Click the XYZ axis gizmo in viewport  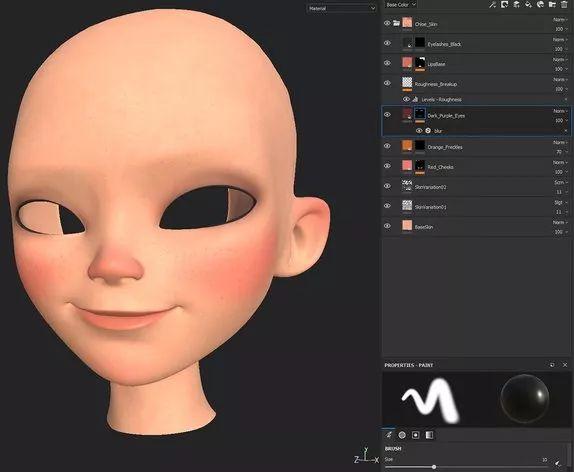point(366,456)
